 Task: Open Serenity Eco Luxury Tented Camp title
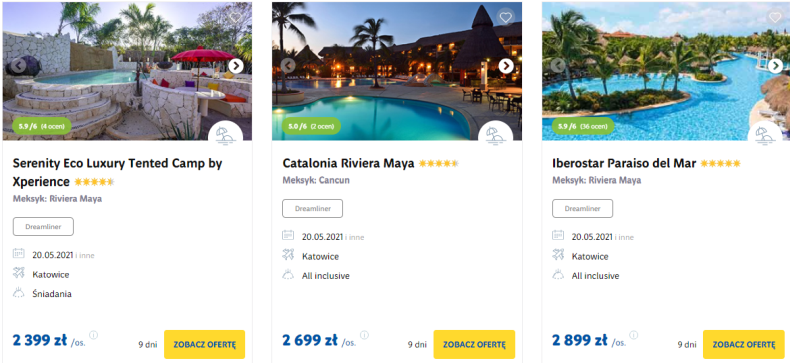117,172
